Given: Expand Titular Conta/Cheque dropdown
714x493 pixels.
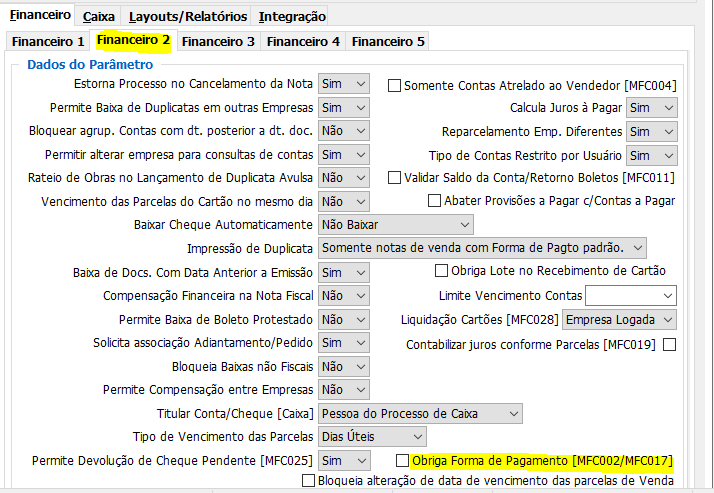Looking at the screenshot, I should click(420, 413).
